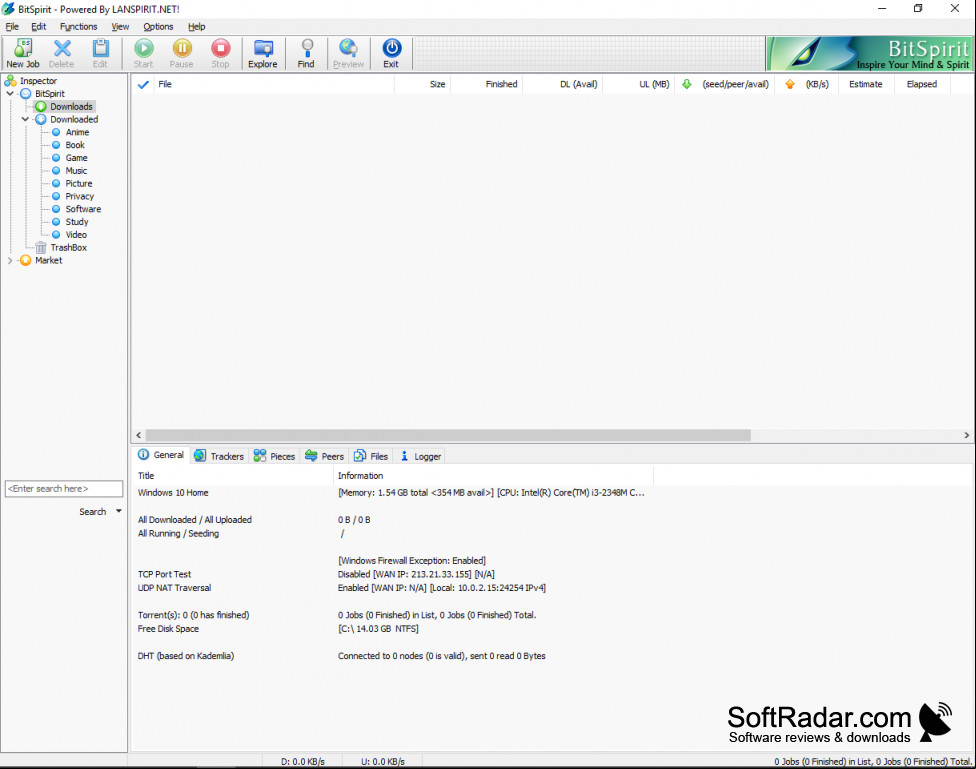This screenshot has width=976, height=769.
Task: Click the orange upload arrow column icon
Action: [x=790, y=84]
